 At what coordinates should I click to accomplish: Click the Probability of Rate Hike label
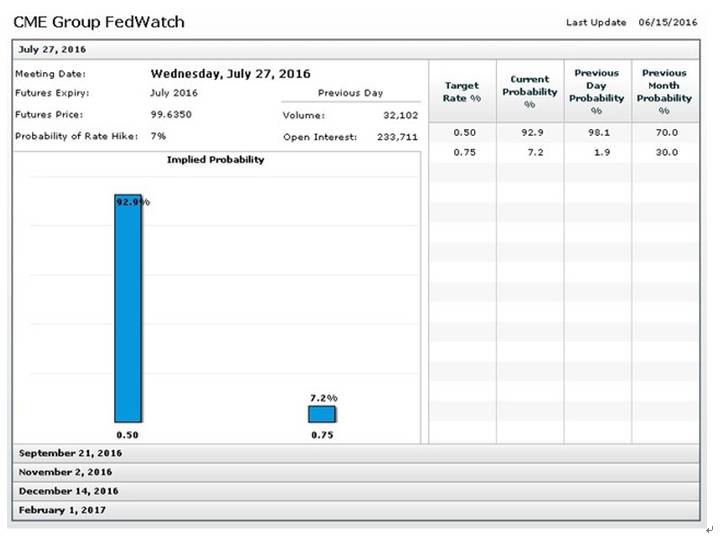tap(76, 136)
